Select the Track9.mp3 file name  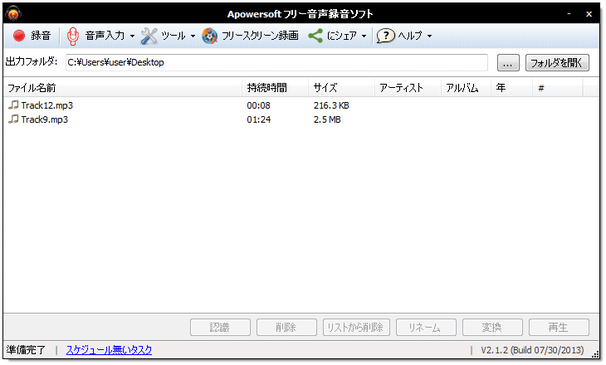tap(44, 119)
